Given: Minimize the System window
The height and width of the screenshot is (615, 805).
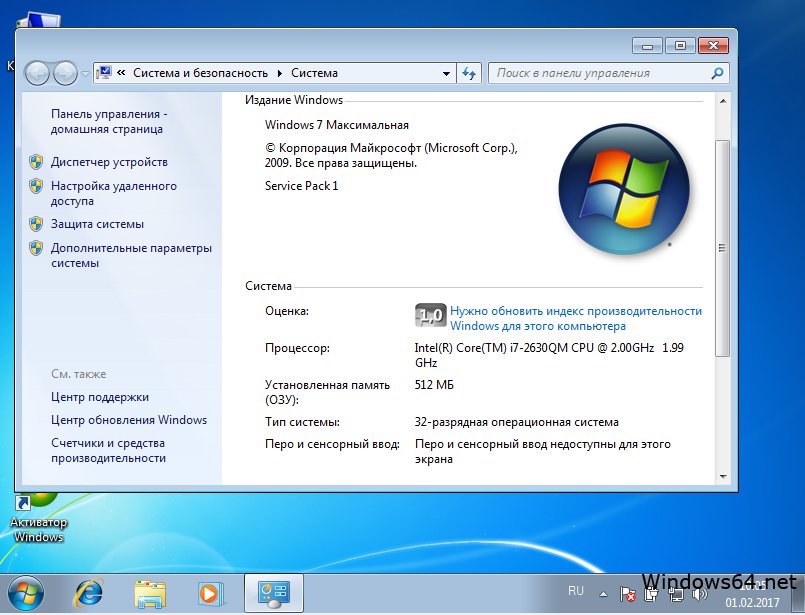Looking at the screenshot, I should (x=647, y=46).
